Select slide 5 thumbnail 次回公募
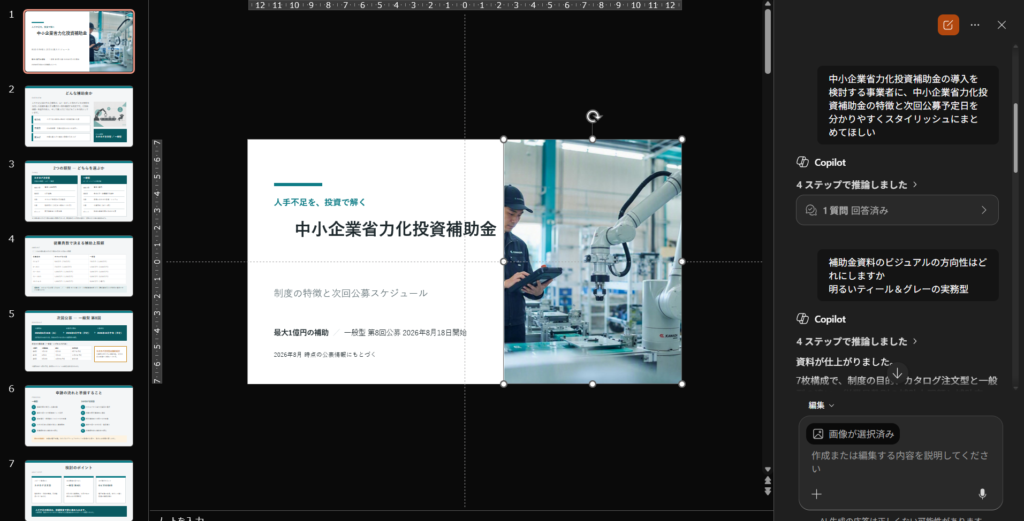This screenshot has width=1024, height=521. click(79, 341)
